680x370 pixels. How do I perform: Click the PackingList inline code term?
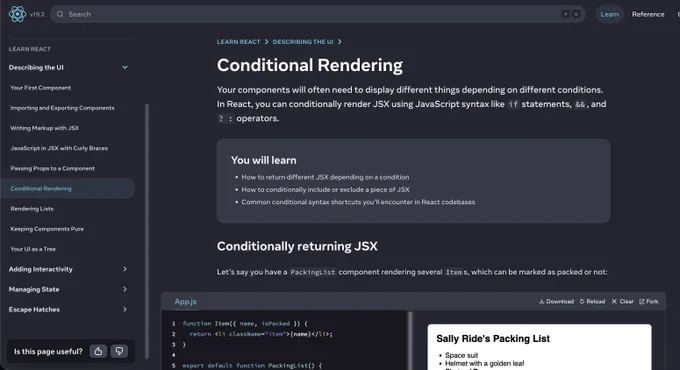point(312,272)
